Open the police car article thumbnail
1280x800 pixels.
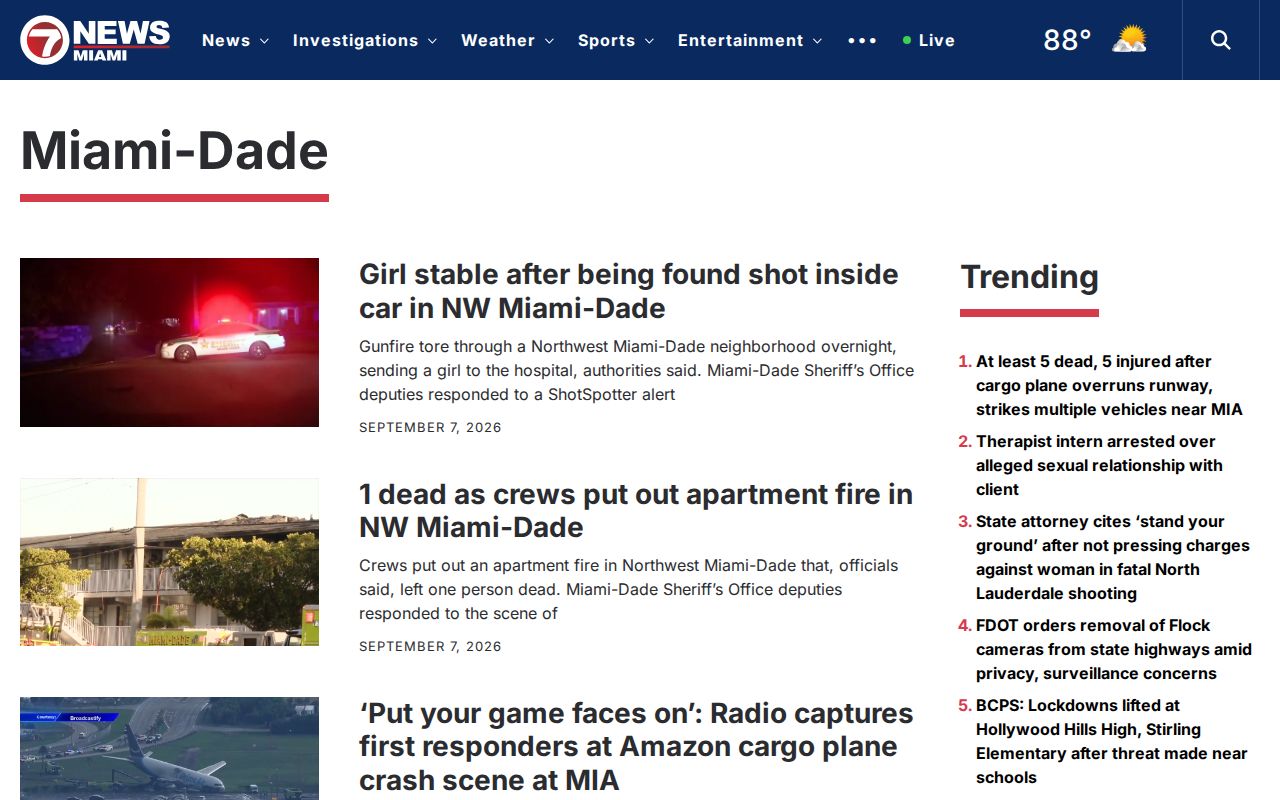point(169,342)
